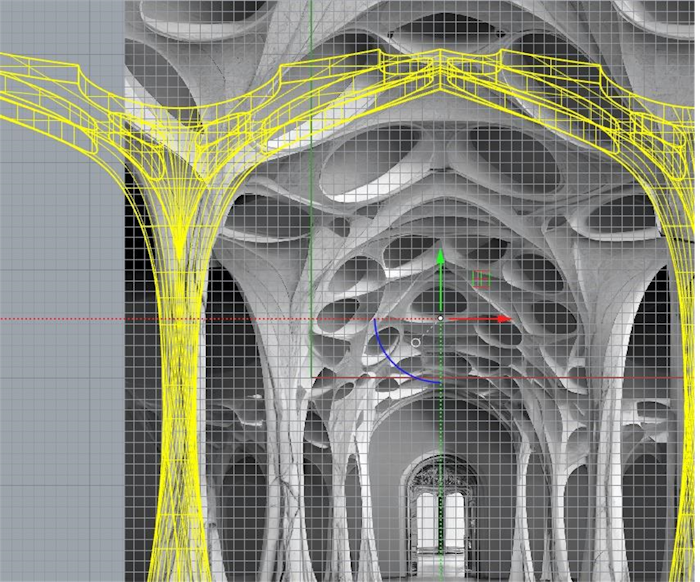Open the gumball menu via small hollow circle

click(x=416, y=342)
